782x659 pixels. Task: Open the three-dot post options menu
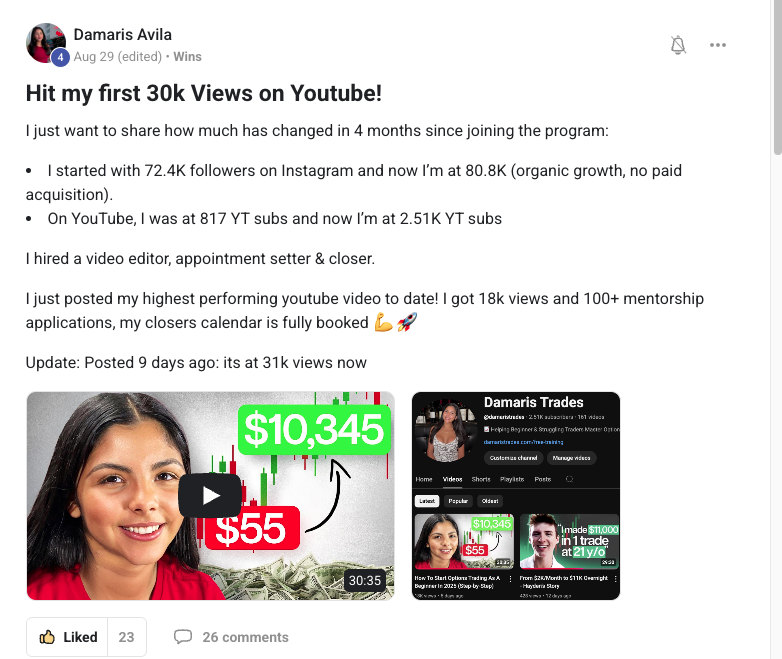point(718,45)
